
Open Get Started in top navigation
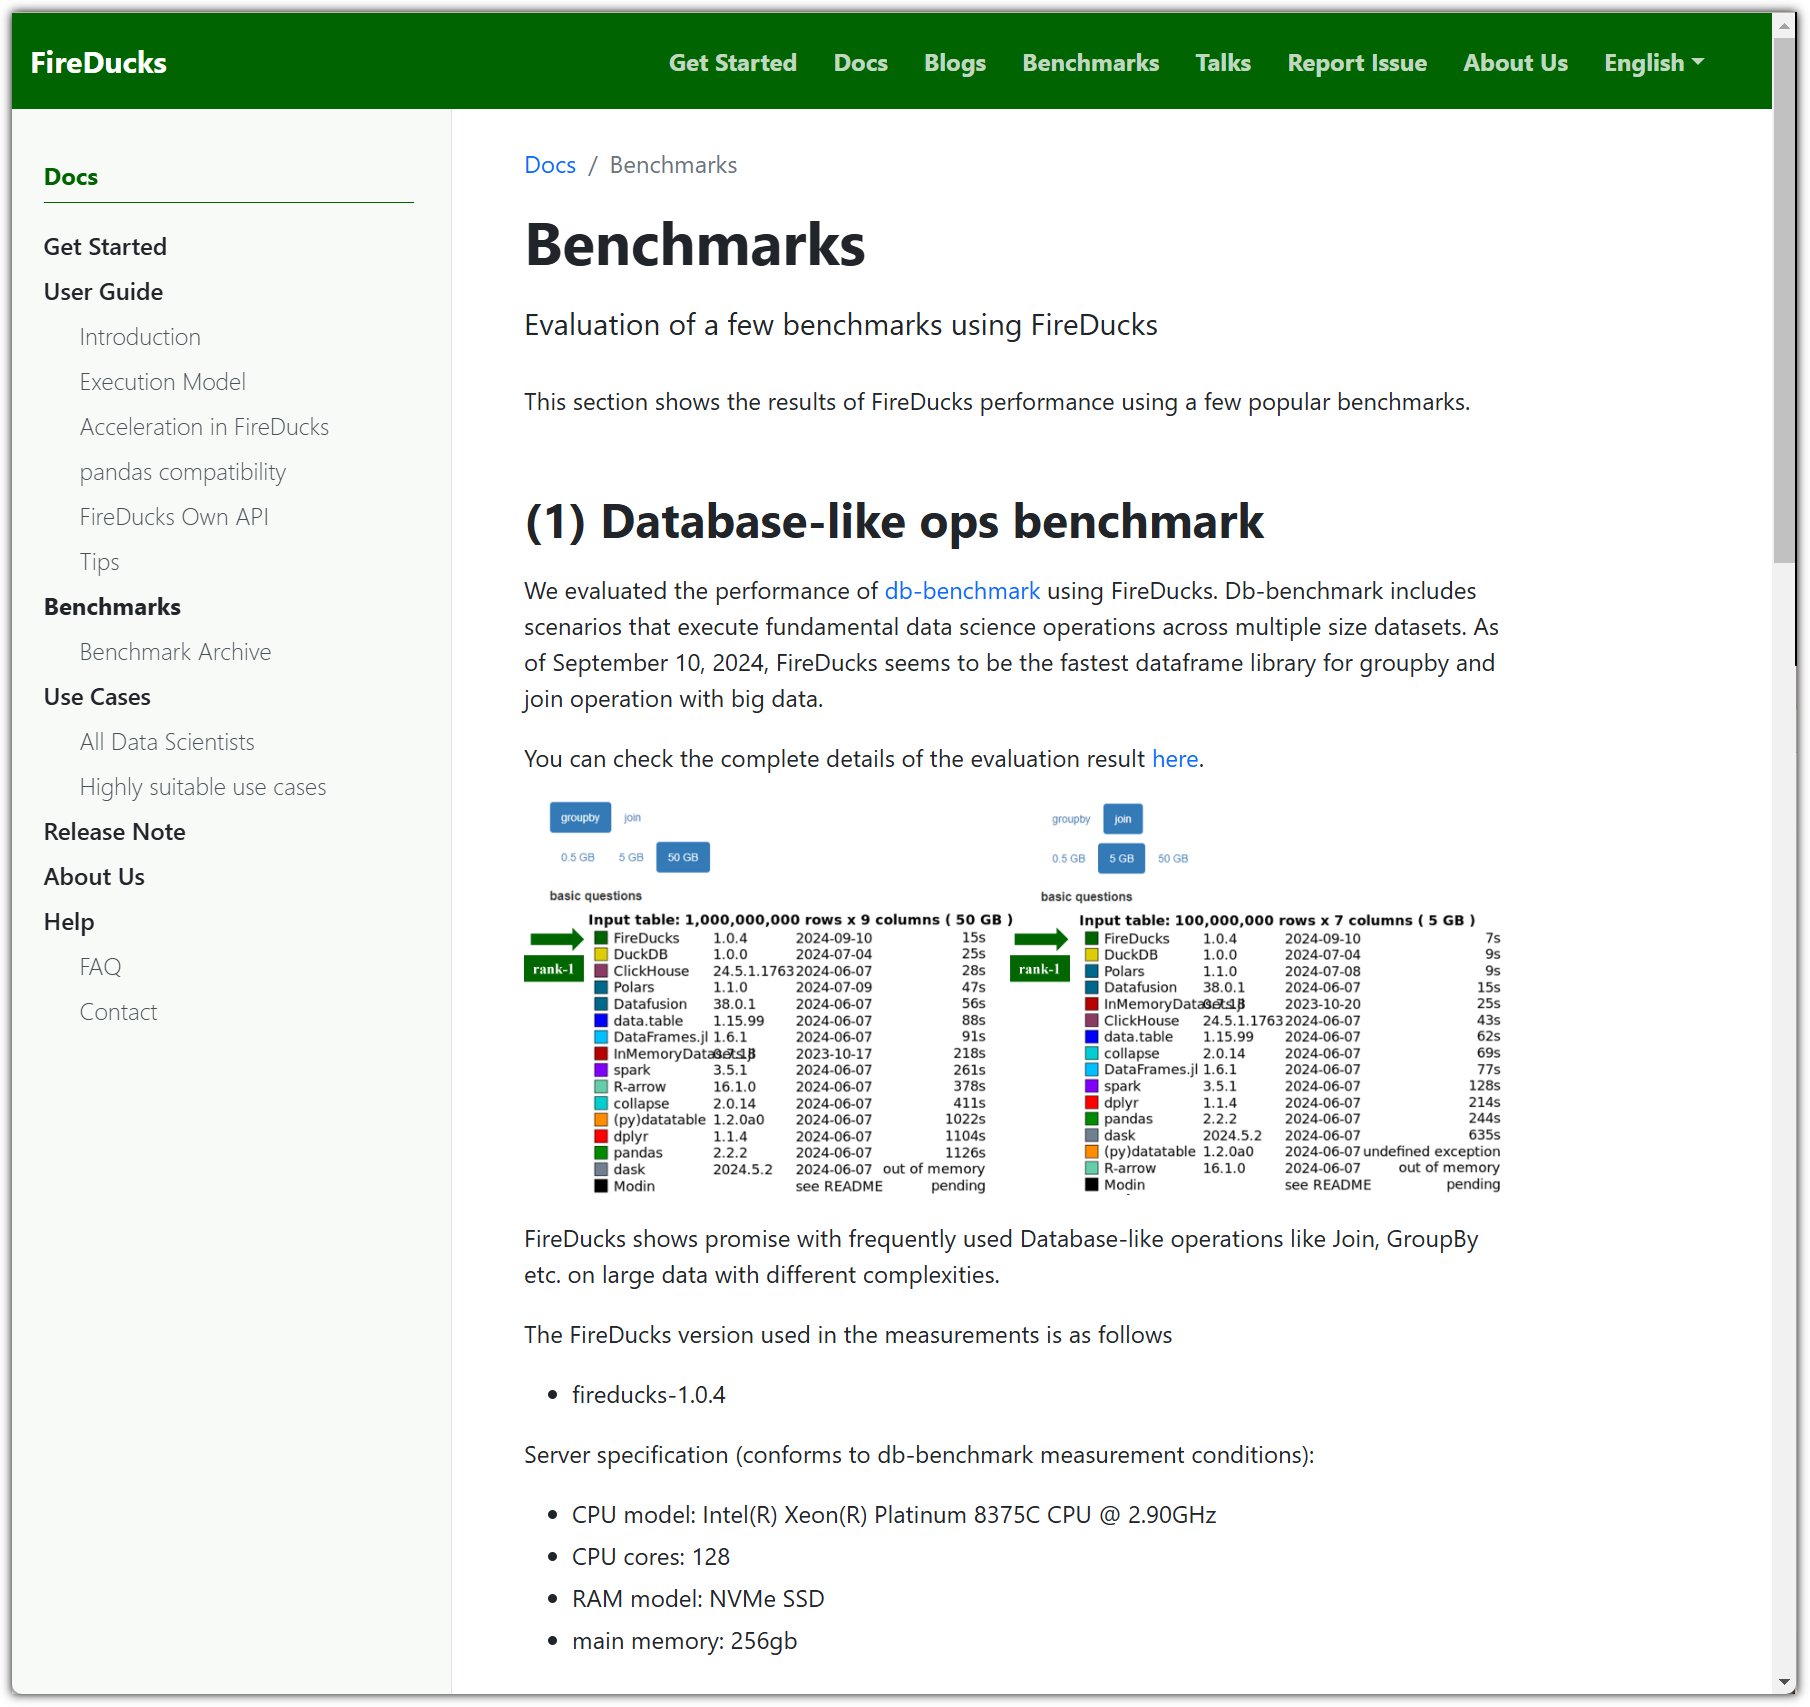click(733, 62)
